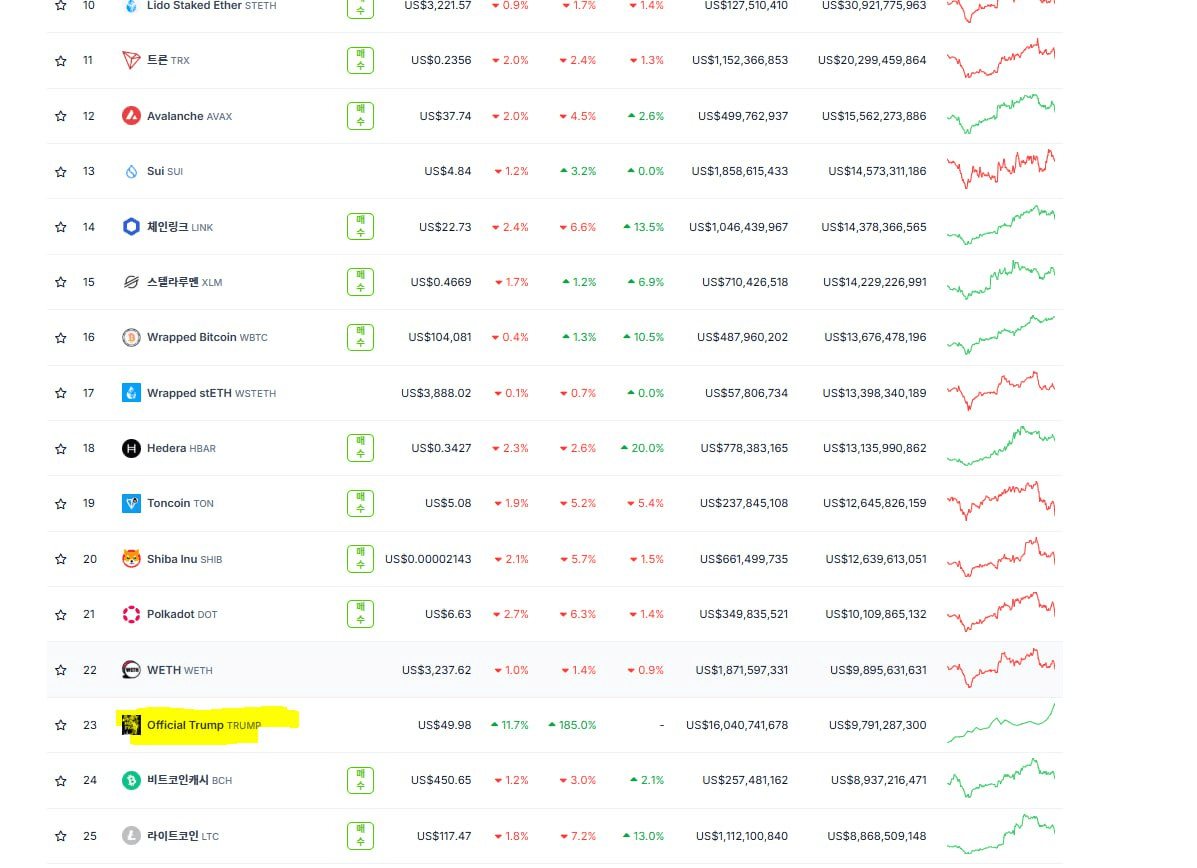Click the star next to Wrapped stETH
The width and height of the screenshot is (1197, 868).
[x=61, y=393]
